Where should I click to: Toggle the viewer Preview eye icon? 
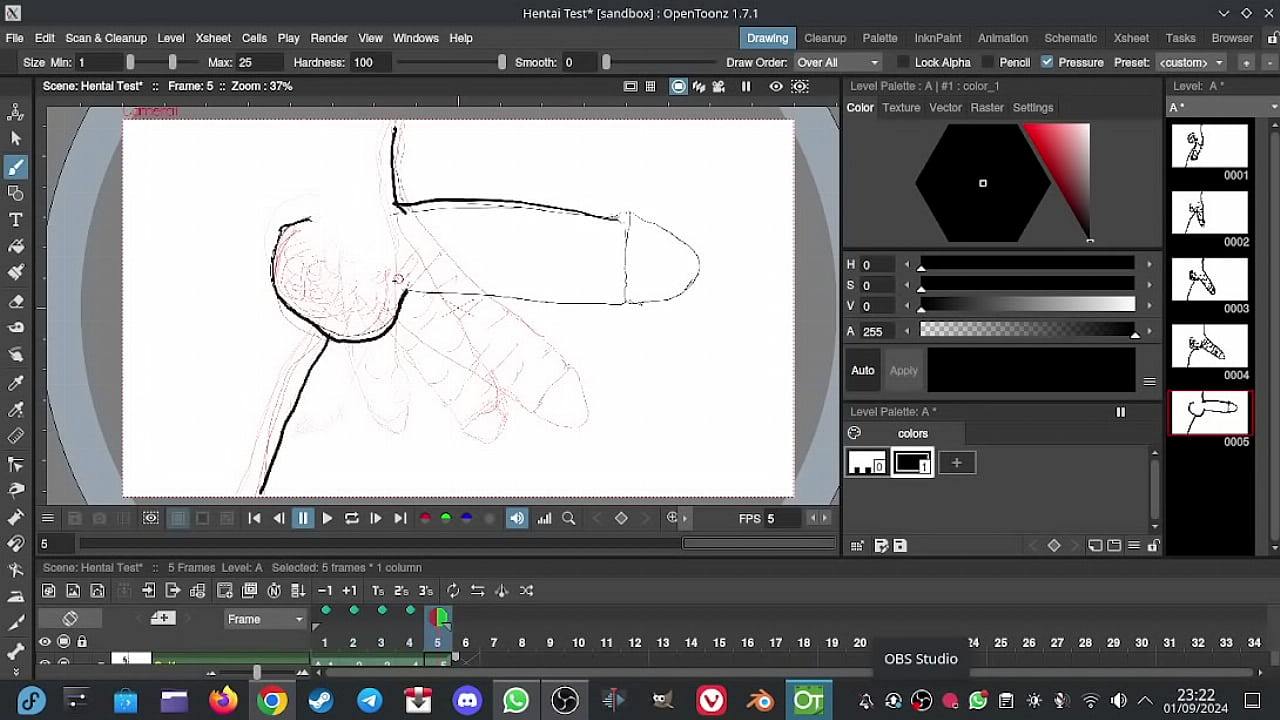pyautogui.click(x=776, y=87)
